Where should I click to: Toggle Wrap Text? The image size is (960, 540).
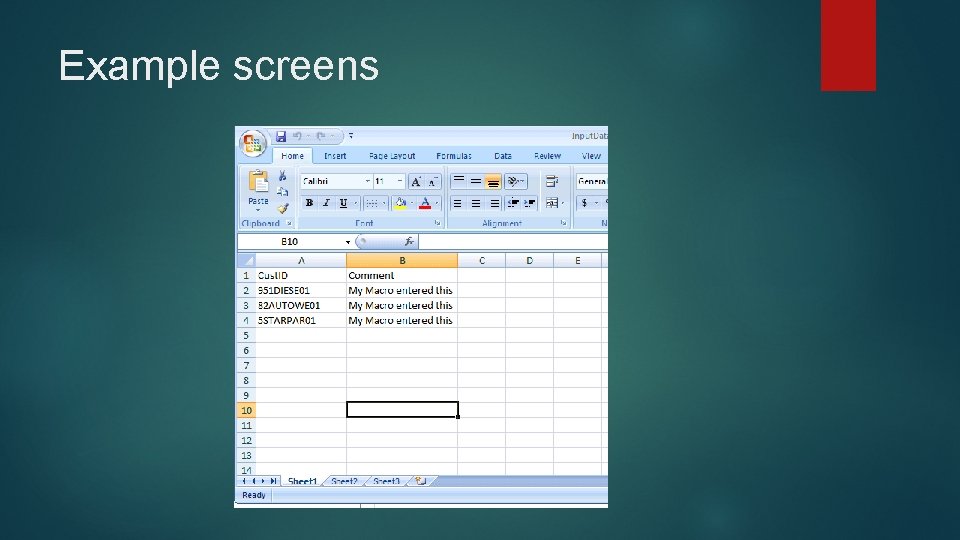point(552,181)
